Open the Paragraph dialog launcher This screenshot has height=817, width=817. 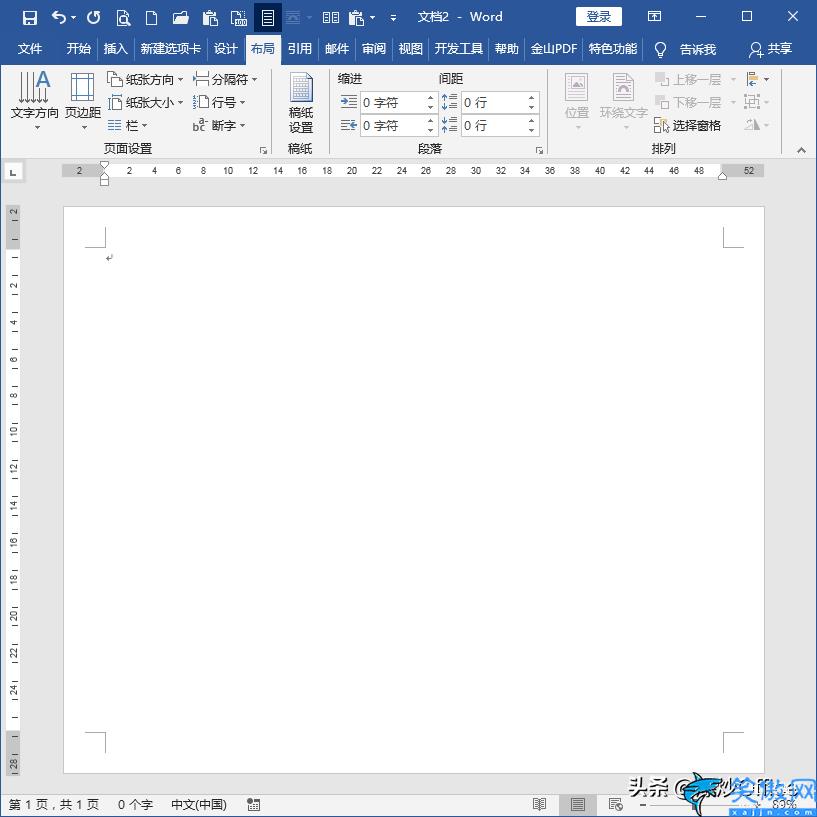click(x=539, y=151)
